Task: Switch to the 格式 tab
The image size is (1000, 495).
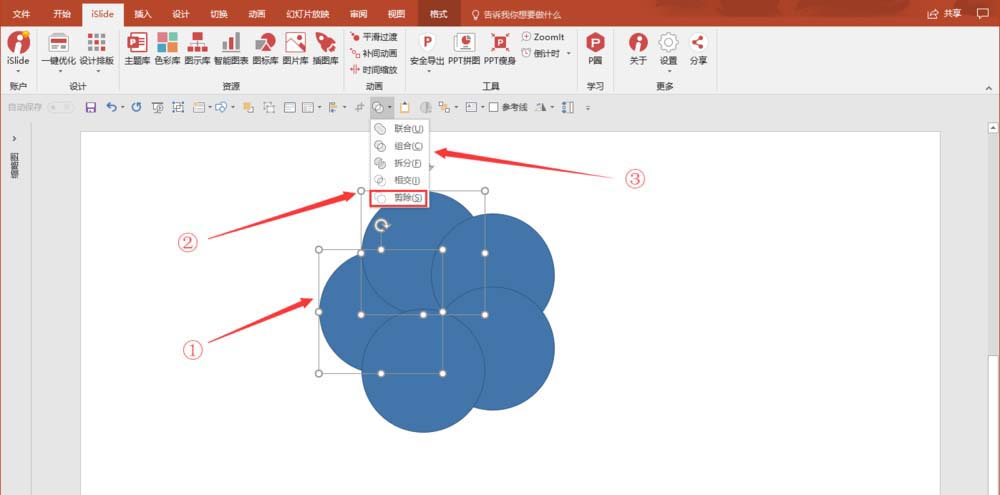Action: (x=439, y=13)
